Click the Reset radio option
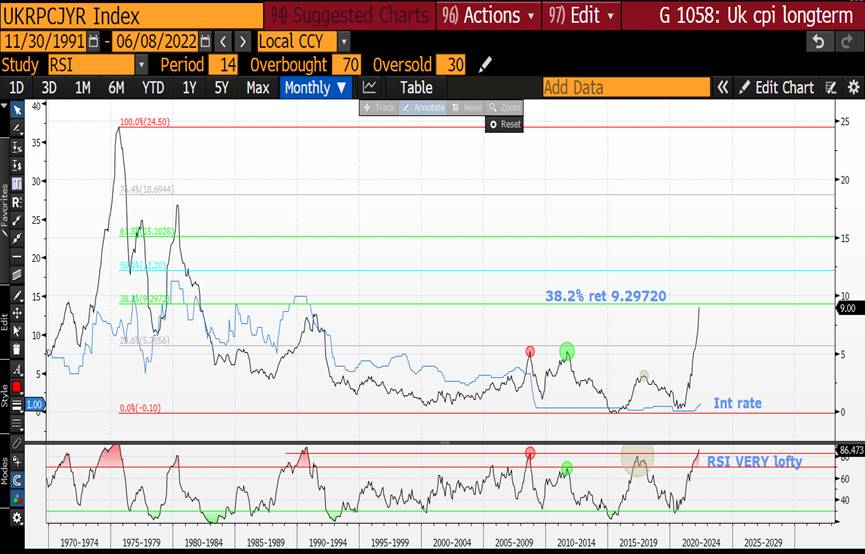Screen dimensions: 865x554 [x=505, y=125]
